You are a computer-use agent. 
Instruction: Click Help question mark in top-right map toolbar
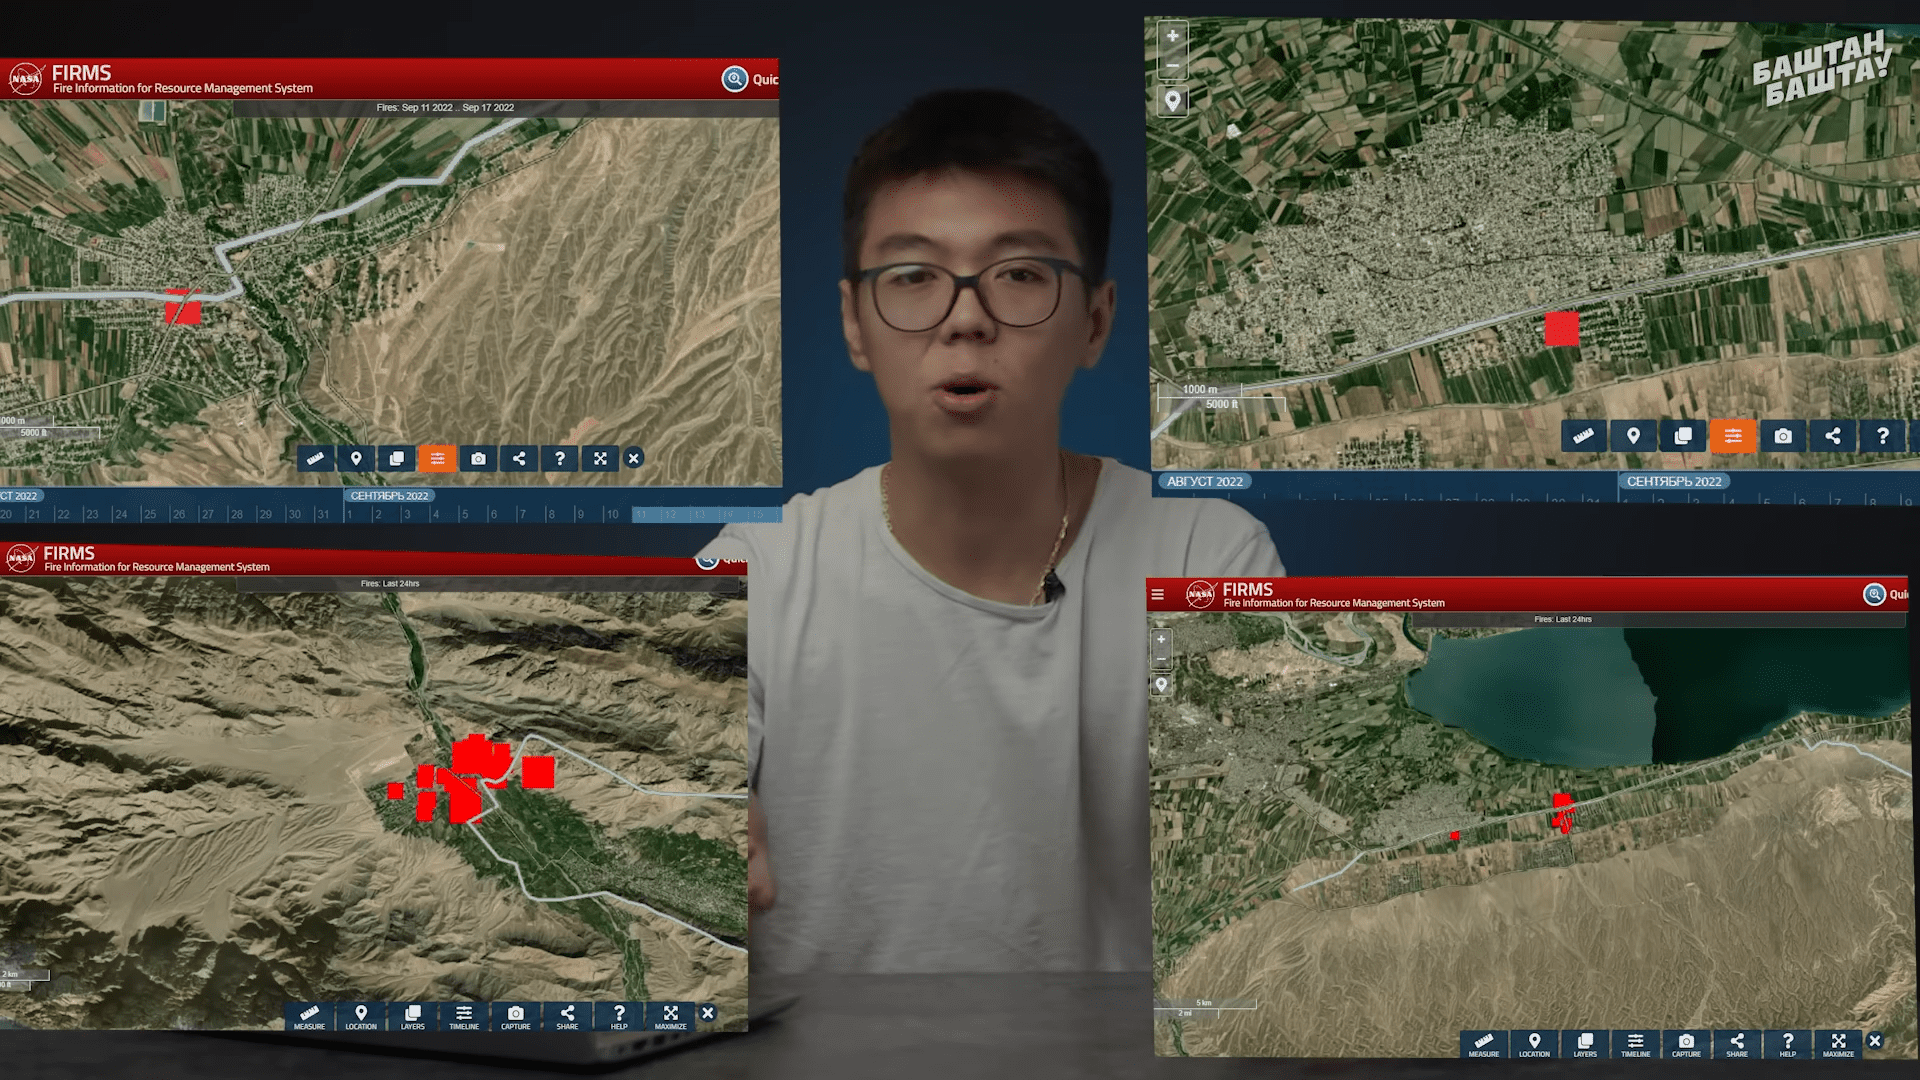point(1883,436)
